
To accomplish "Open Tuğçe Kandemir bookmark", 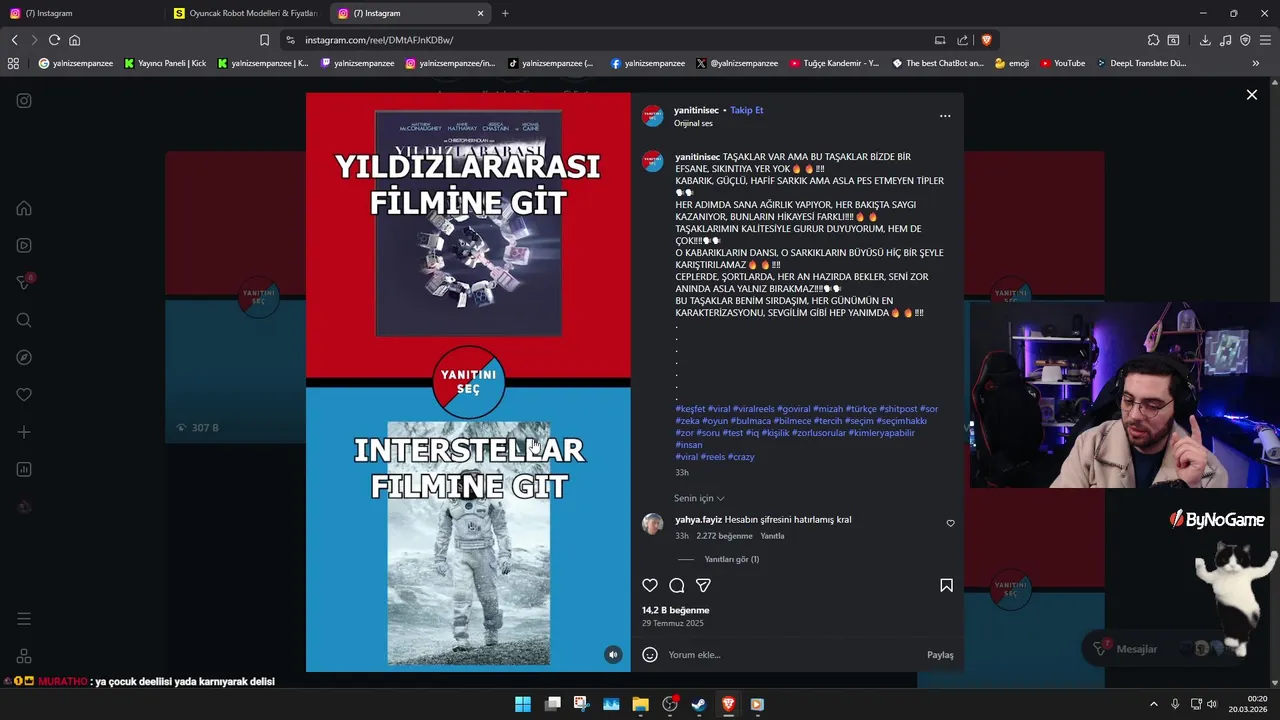I will point(834,63).
